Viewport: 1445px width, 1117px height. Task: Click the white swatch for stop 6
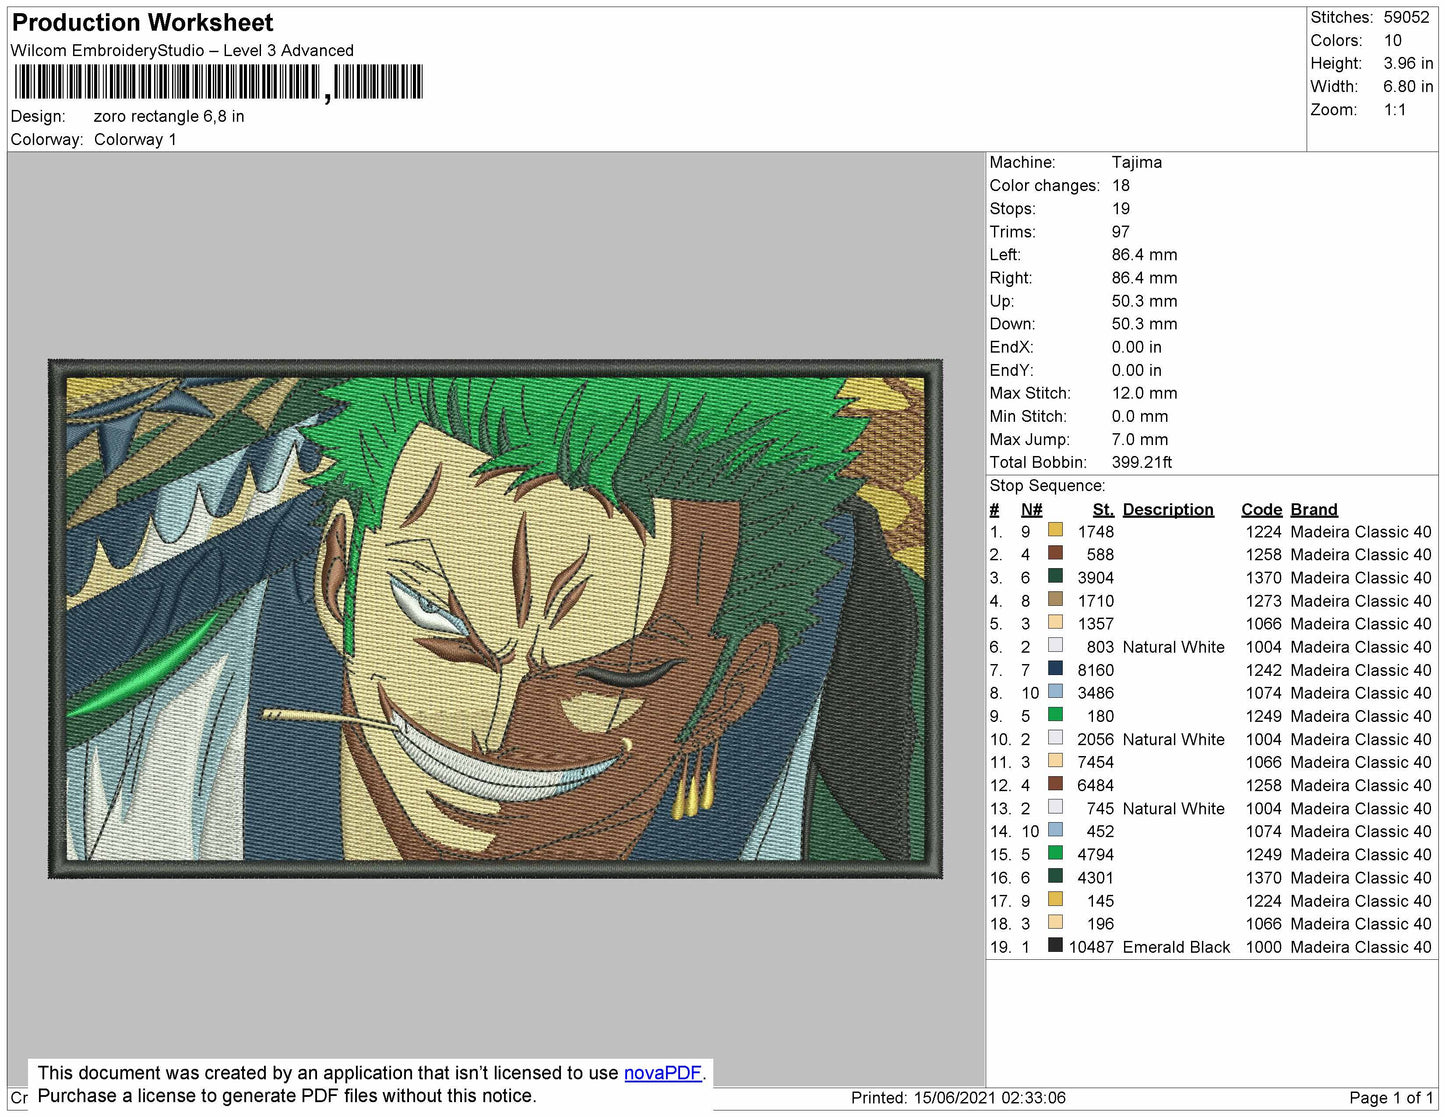[x=1055, y=646]
